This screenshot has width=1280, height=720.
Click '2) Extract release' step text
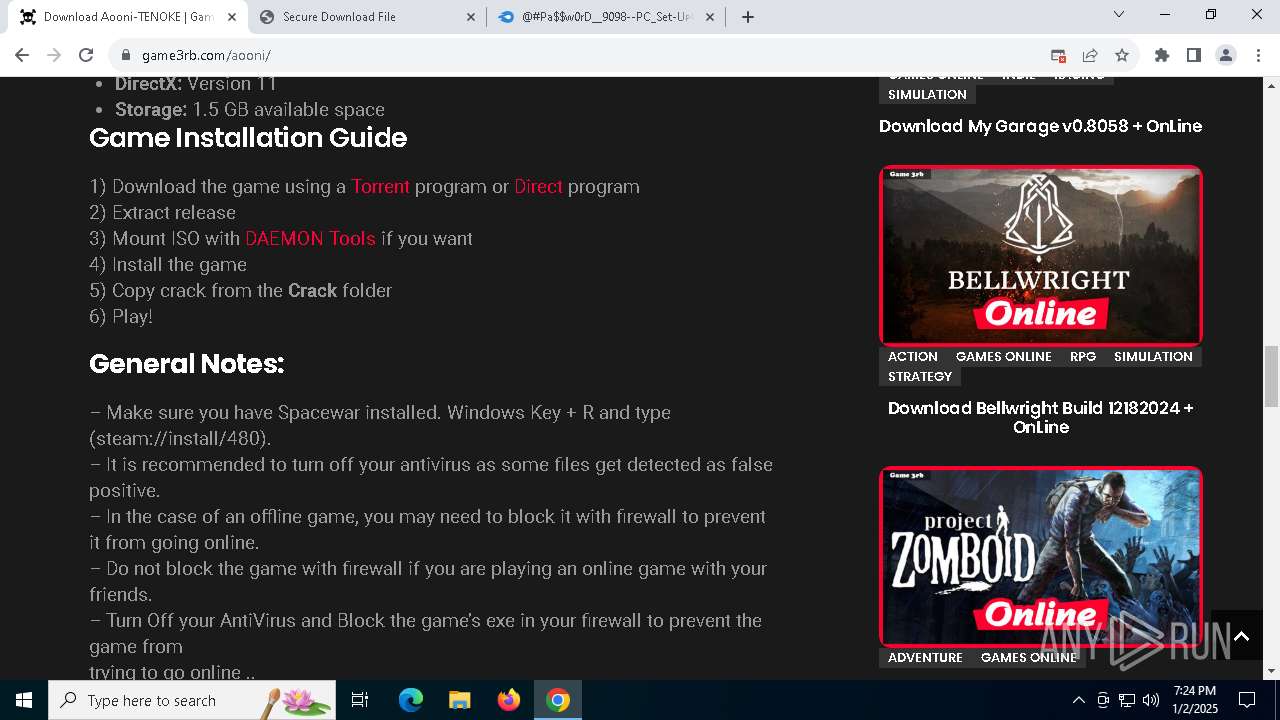click(162, 212)
